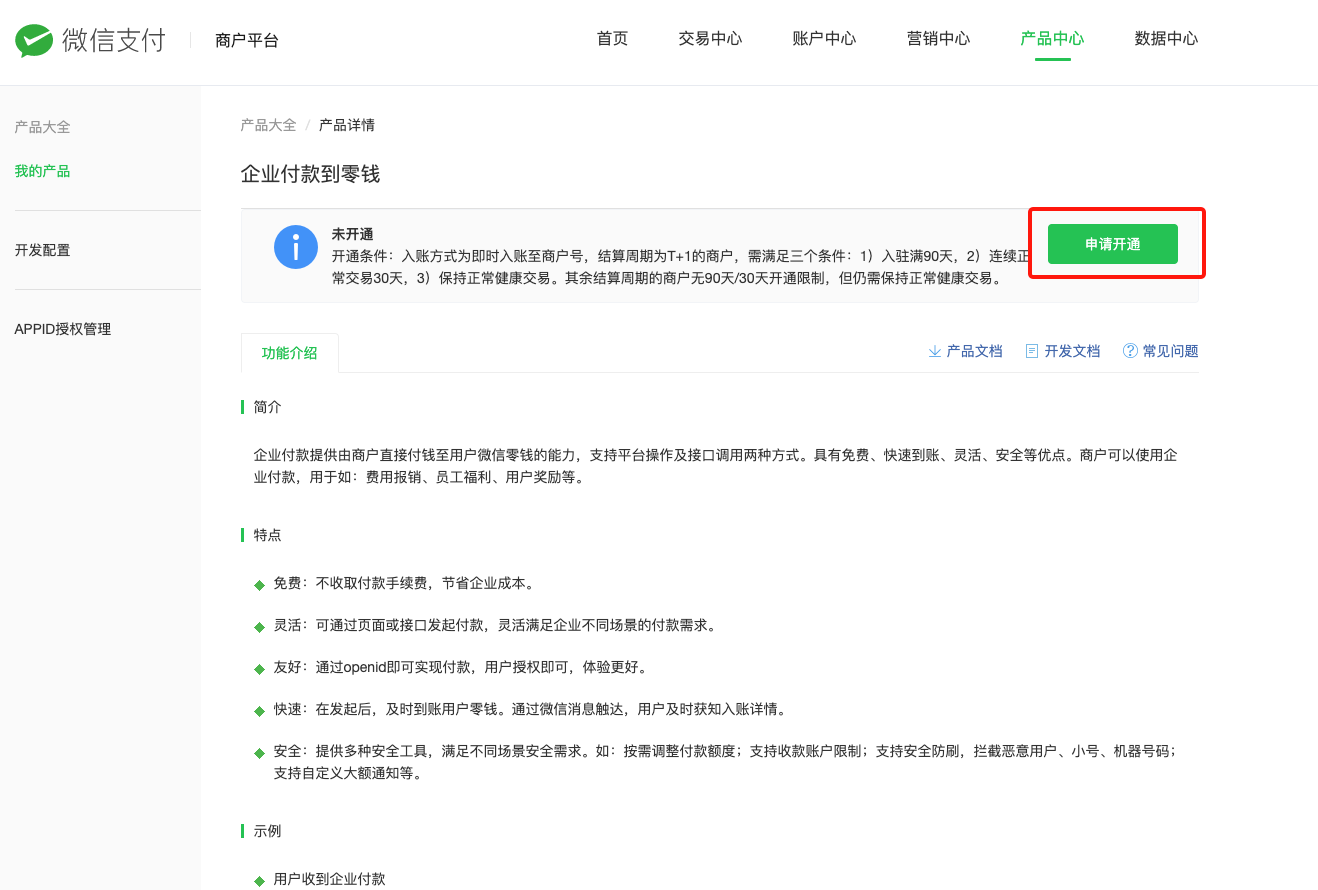The image size is (1318, 890).
Task: Click the 企业付款到零钱 page title
Action: [311, 174]
